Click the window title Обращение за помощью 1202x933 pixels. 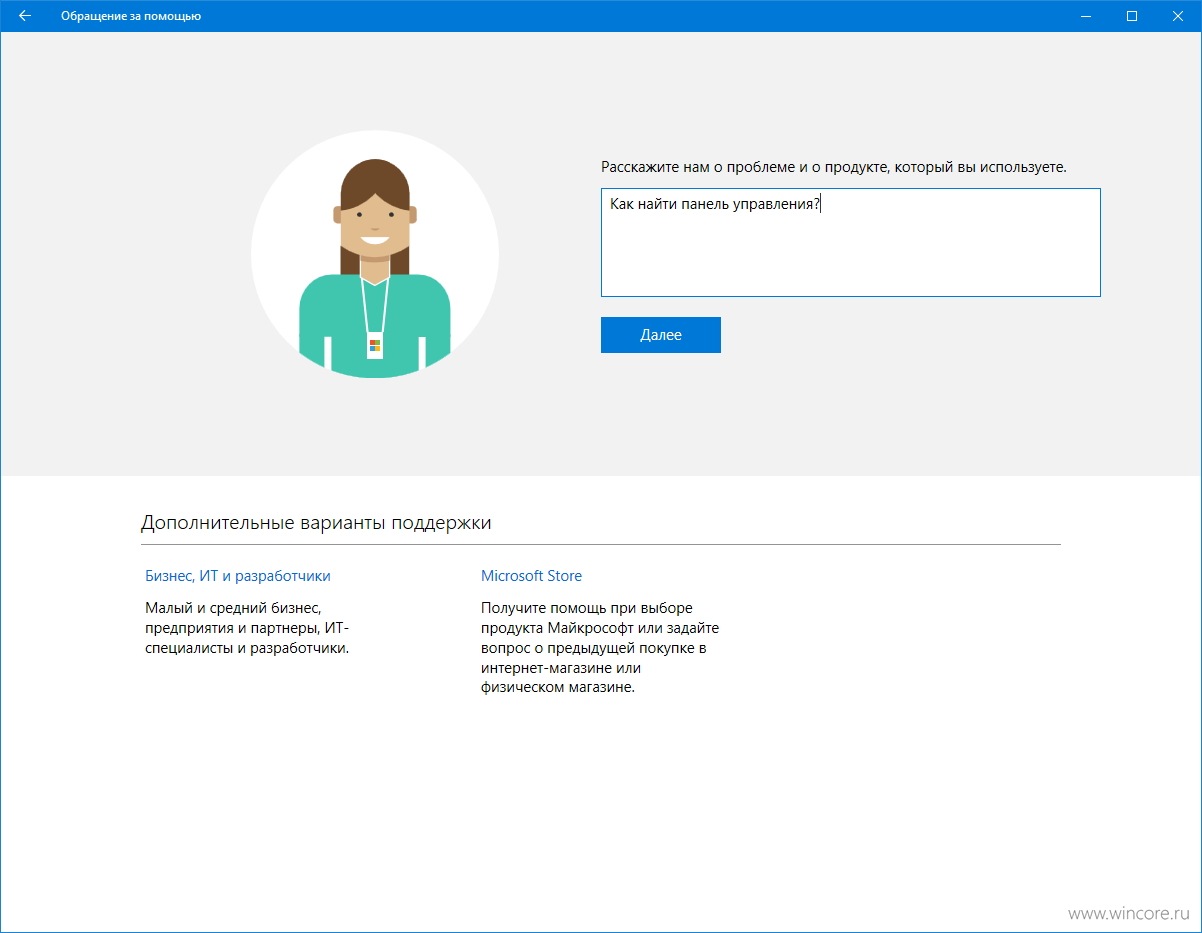click(131, 16)
